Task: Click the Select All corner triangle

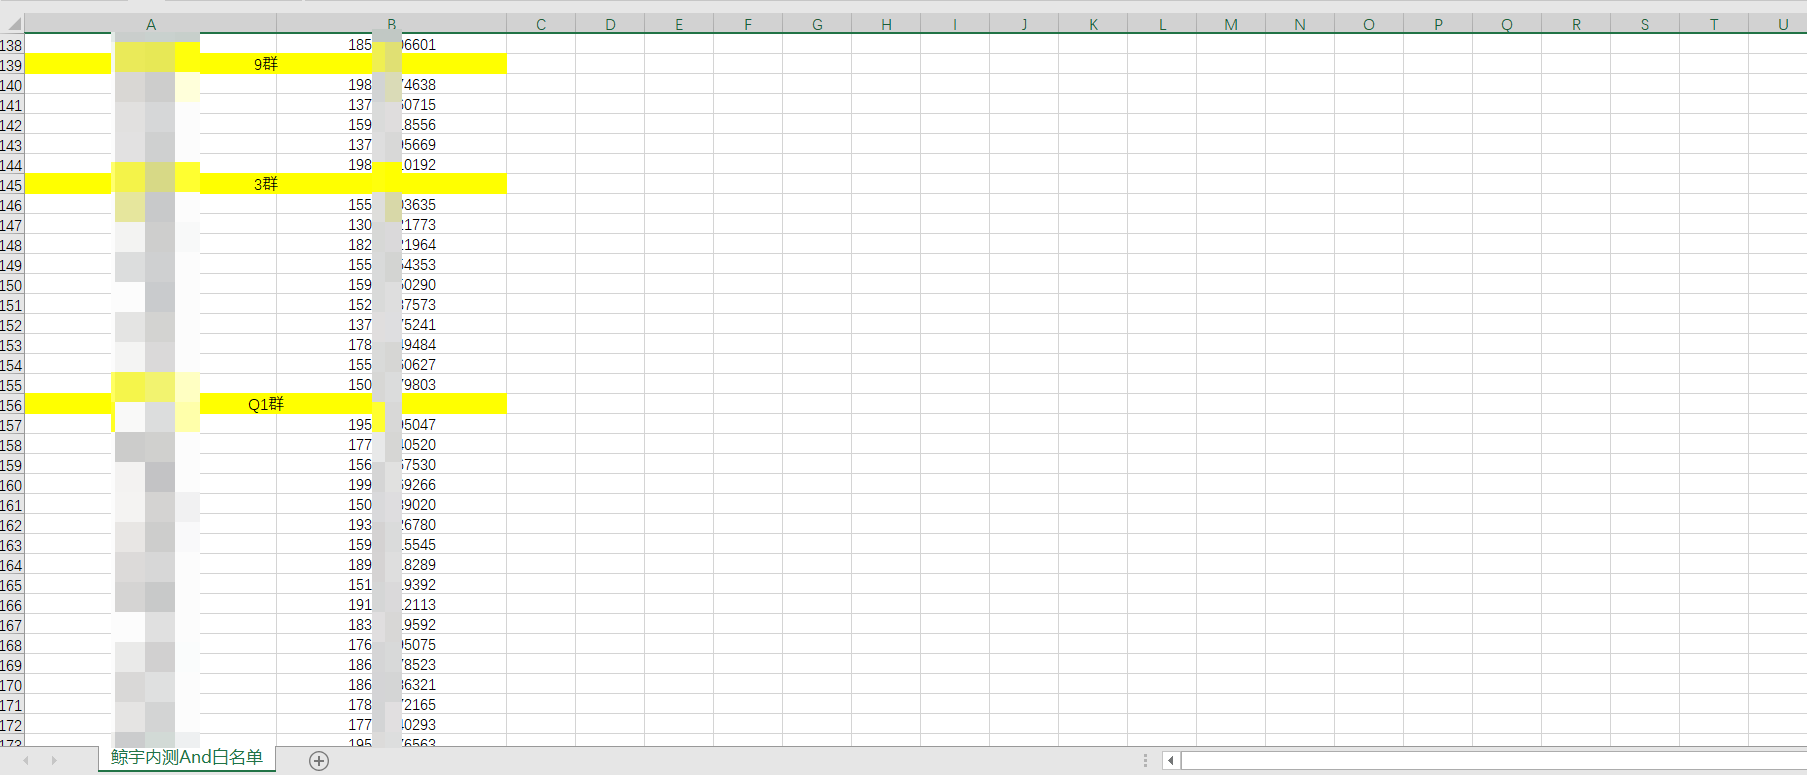Action: coord(13,24)
